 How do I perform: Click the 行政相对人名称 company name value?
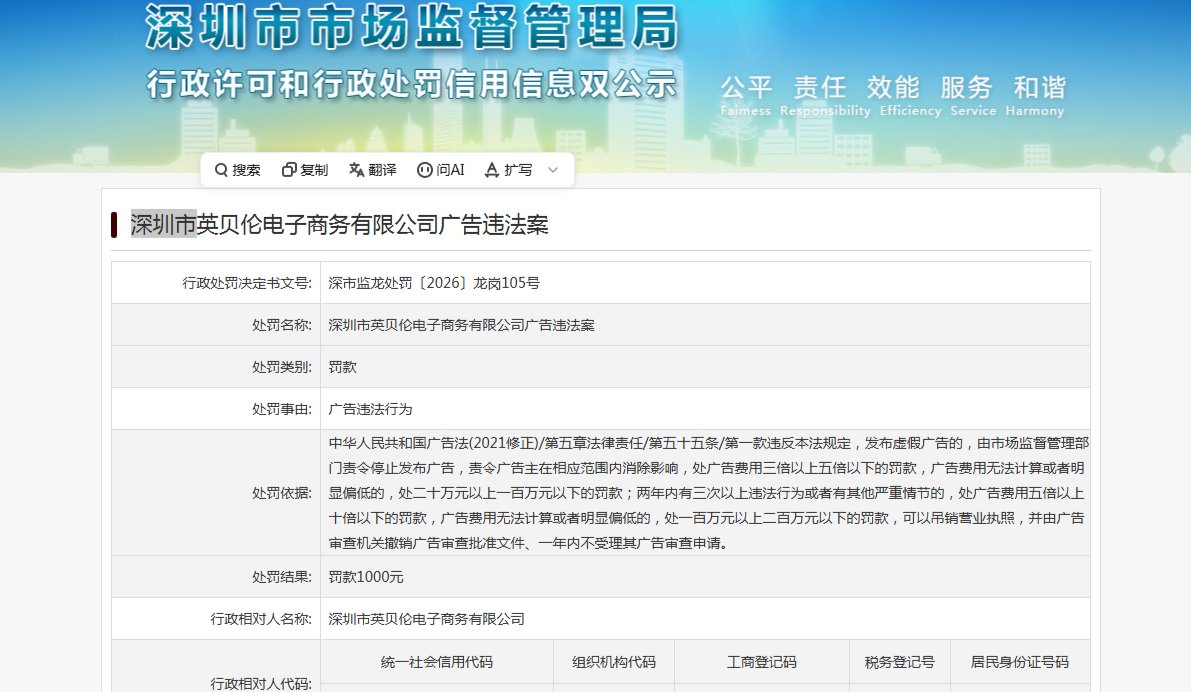coord(426,619)
